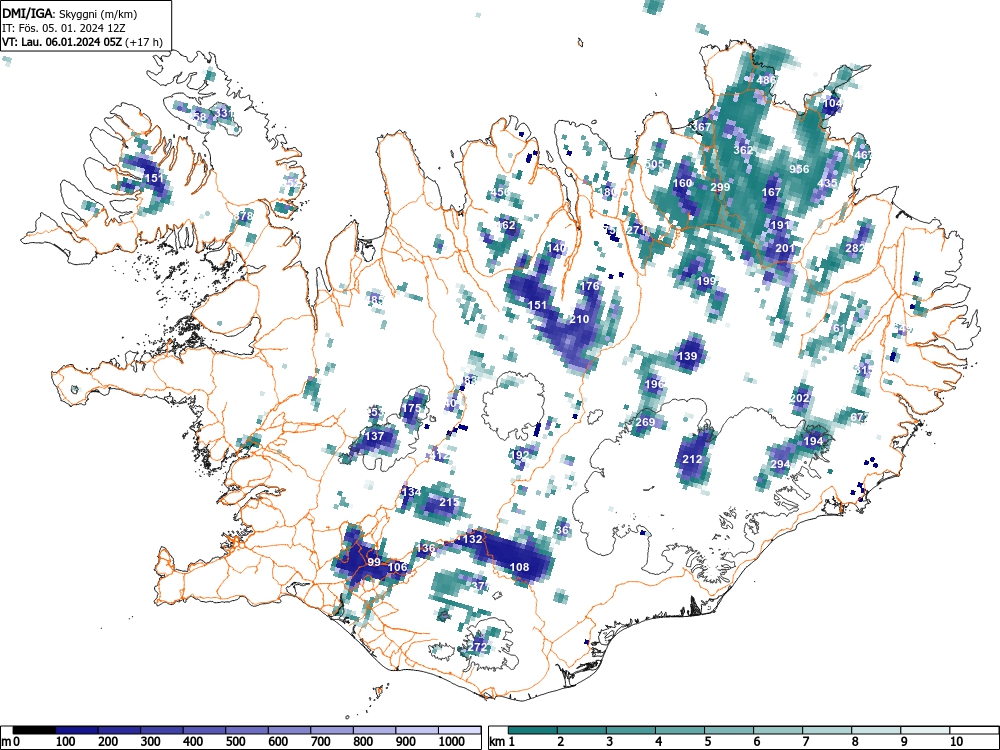This screenshot has height=750, width=1000.
Task: Click the 500 m legend label
Action: pos(235,742)
